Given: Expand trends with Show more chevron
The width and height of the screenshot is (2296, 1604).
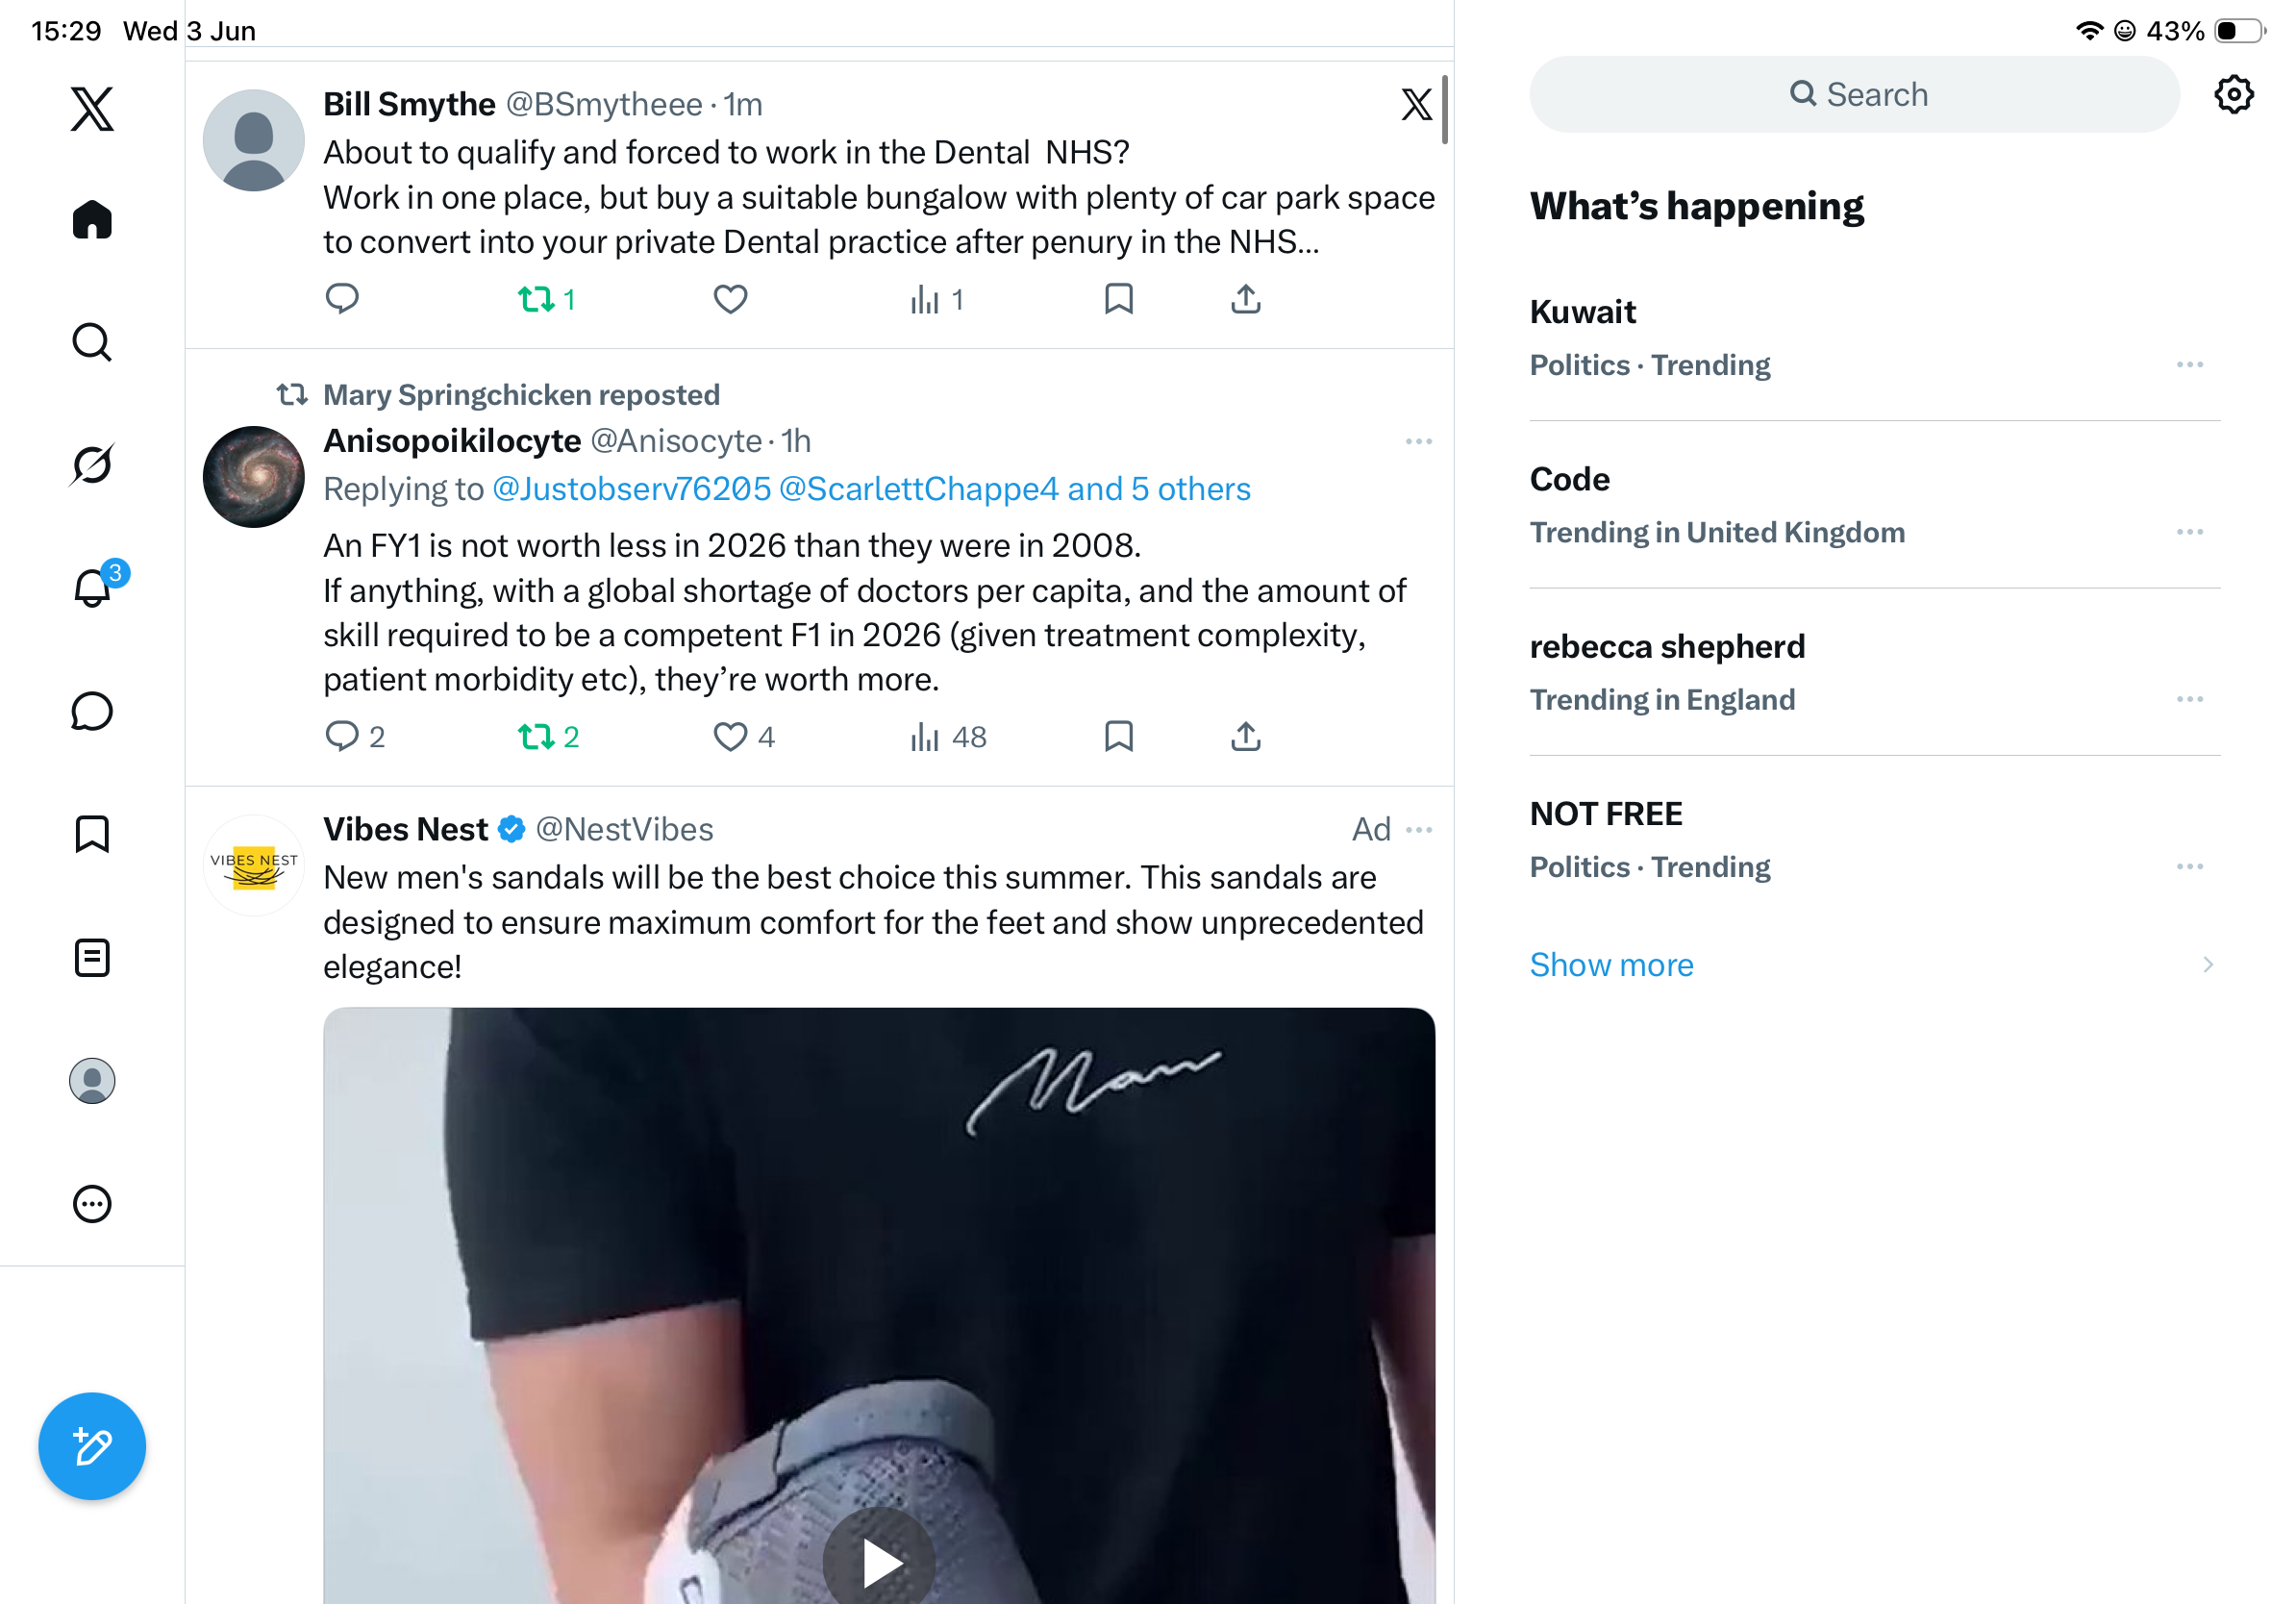Looking at the screenshot, I should point(2207,965).
